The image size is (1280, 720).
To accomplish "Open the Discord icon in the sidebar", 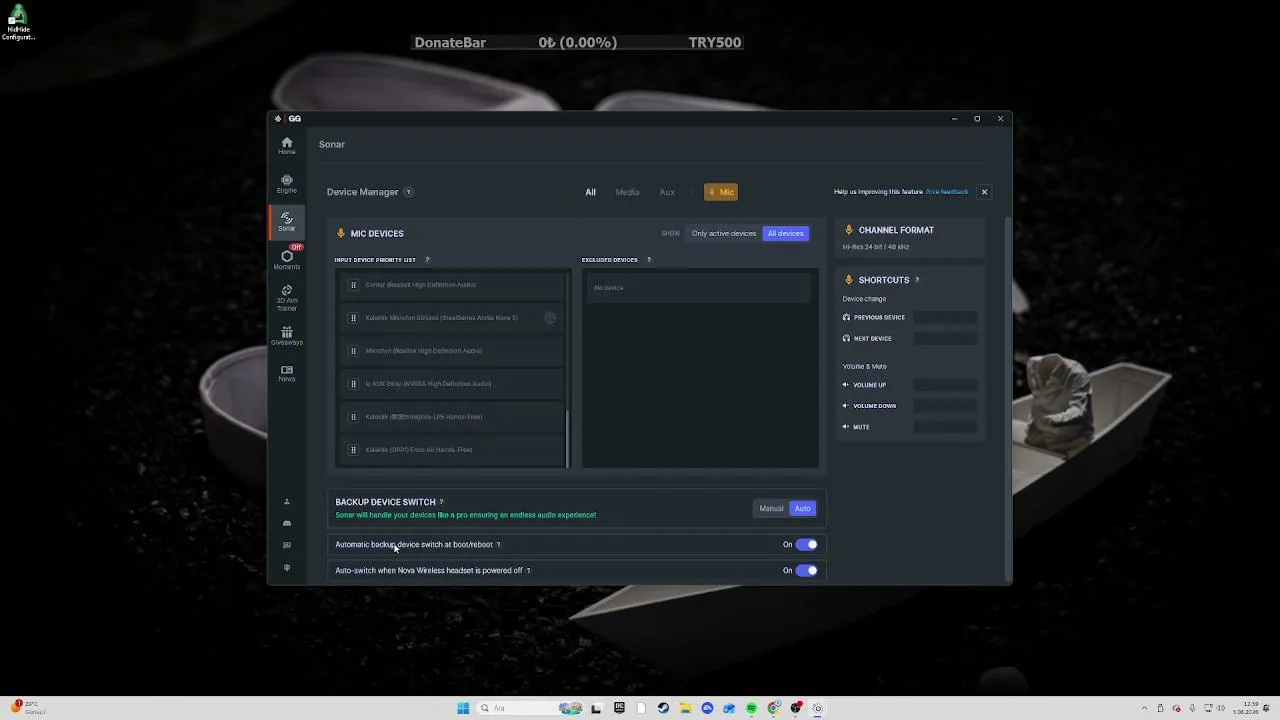I will point(287,523).
